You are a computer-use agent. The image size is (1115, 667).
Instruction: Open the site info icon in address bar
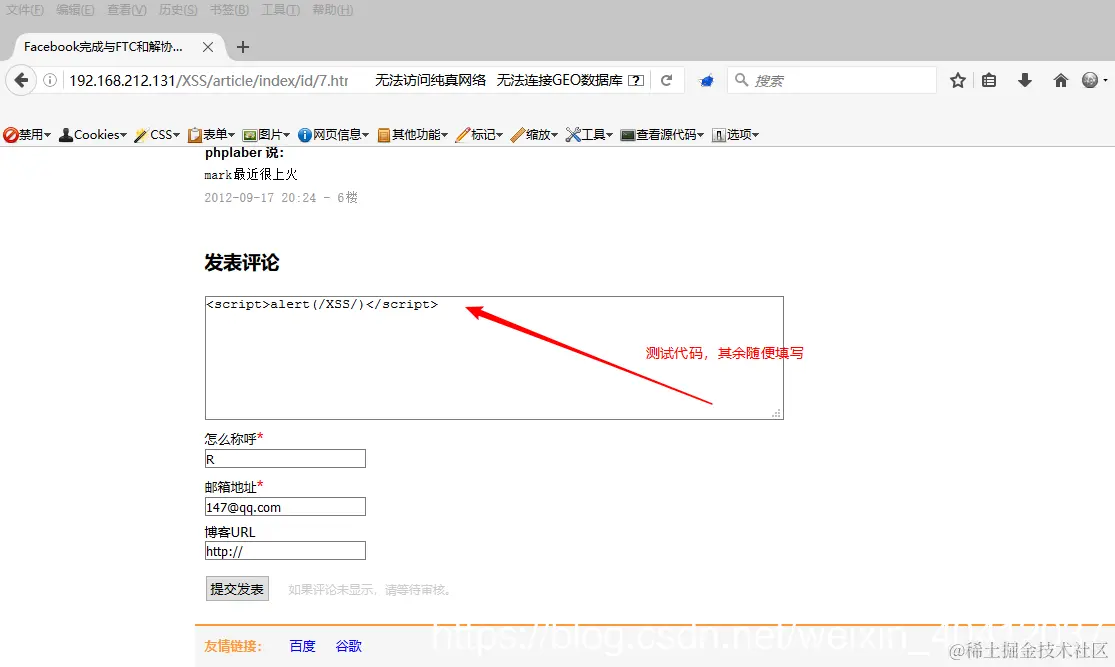[50, 80]
